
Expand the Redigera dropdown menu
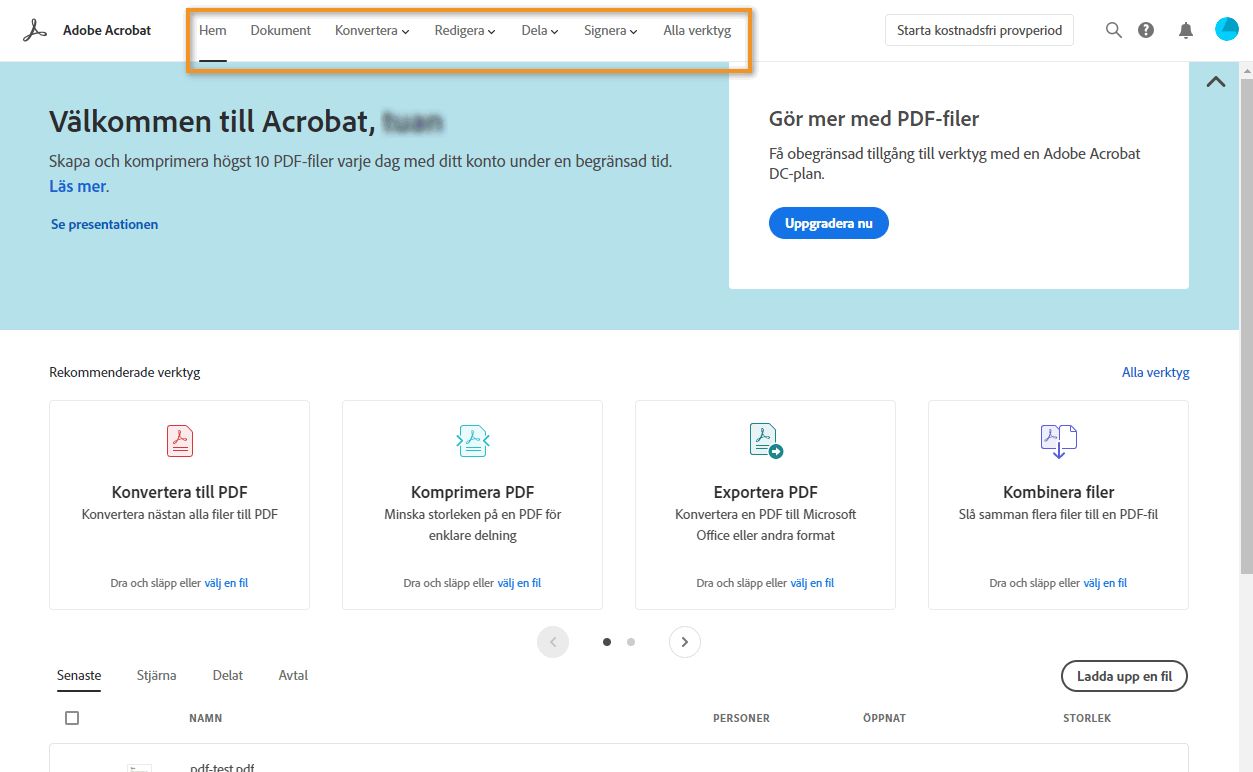pyautogui.click(x=465, y=31)
